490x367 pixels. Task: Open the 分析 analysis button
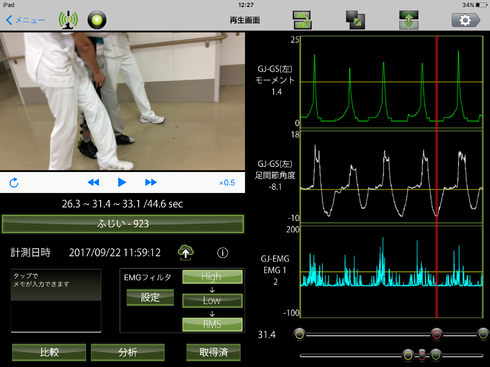[x=128, y=352]
